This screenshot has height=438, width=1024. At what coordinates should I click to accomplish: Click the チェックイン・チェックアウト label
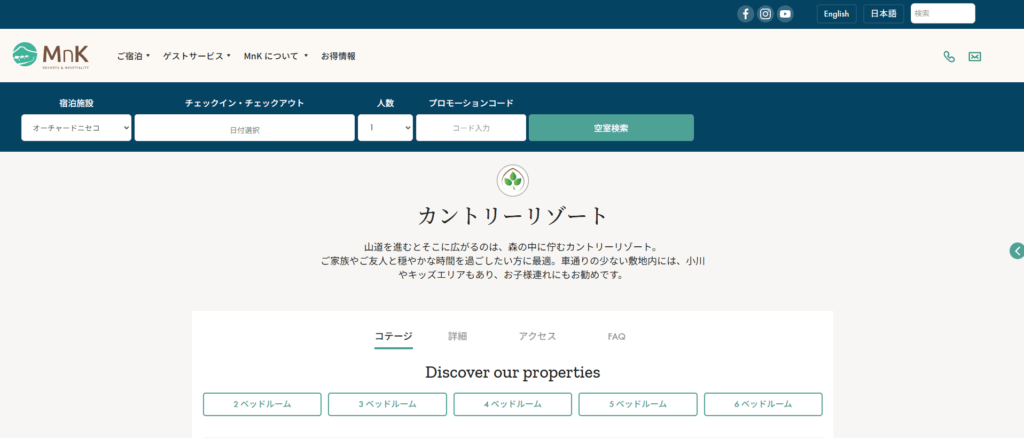click(x=244, y=103)
